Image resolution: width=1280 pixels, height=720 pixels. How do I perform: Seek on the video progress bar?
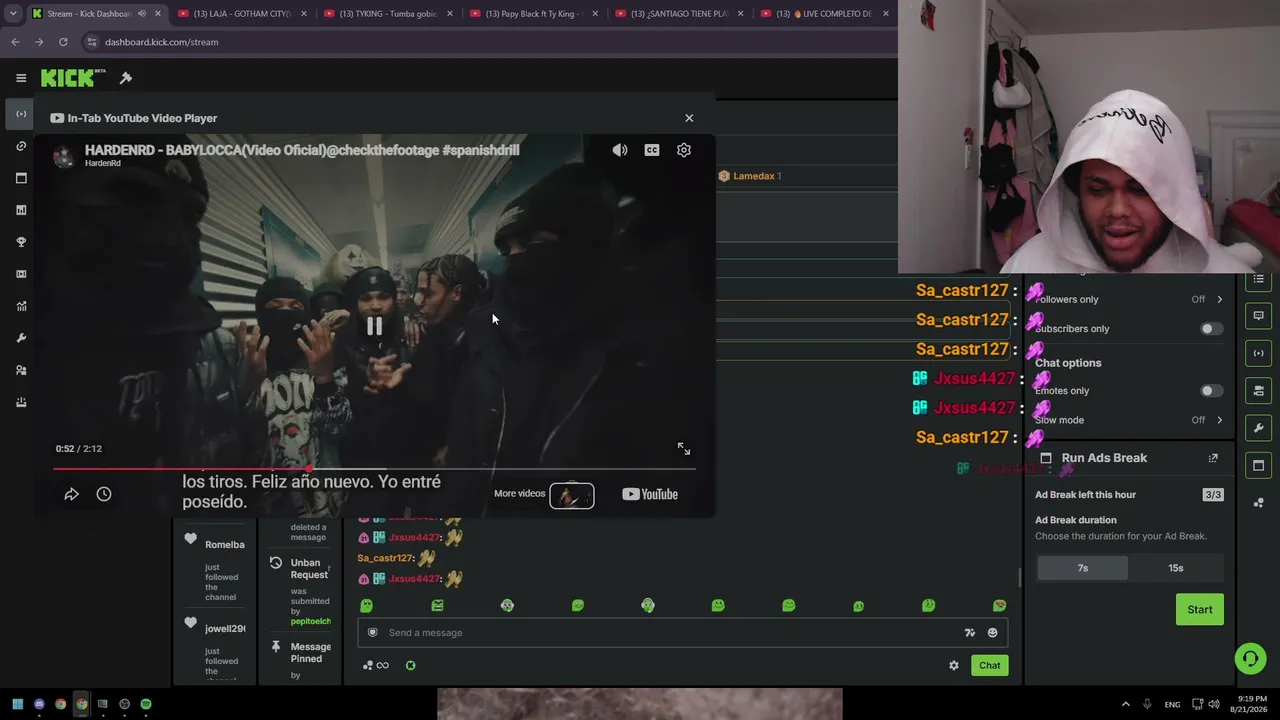pos(374,468)
